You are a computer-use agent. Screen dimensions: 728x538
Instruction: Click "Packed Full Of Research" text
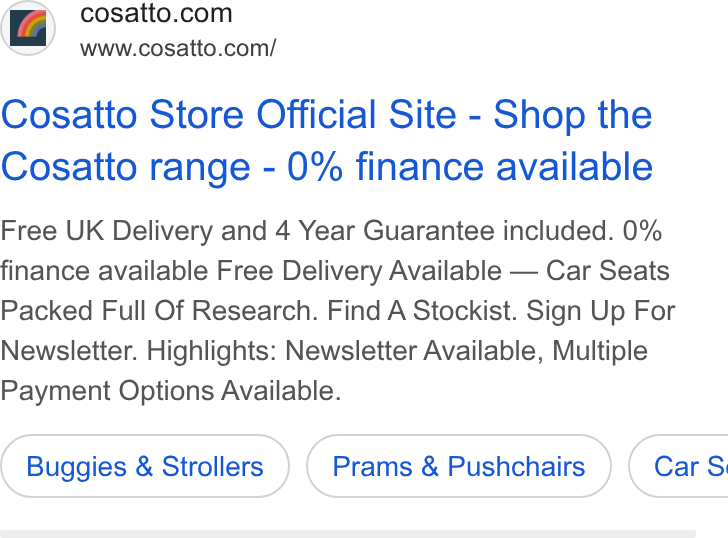click(159, 311)
